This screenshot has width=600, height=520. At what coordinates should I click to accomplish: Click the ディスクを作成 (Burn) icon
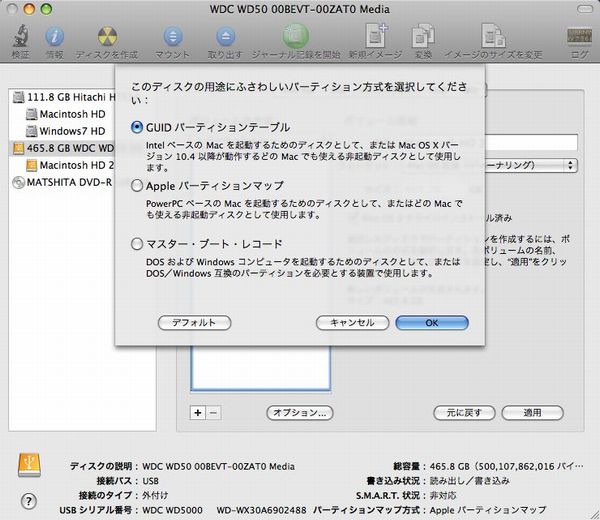pos(107,37)
